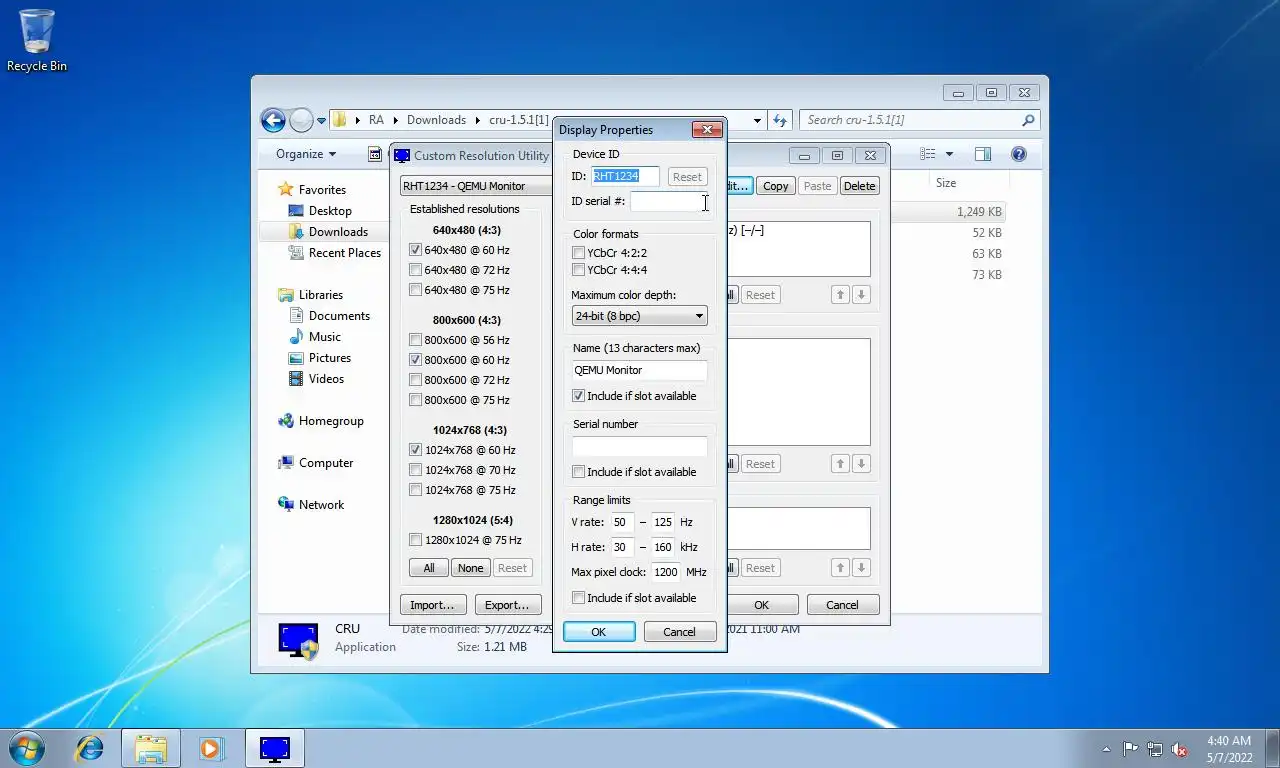Click the Explorer Back navigation arrow
This screenshot has width=1280, height=768.
coord(273,120)
